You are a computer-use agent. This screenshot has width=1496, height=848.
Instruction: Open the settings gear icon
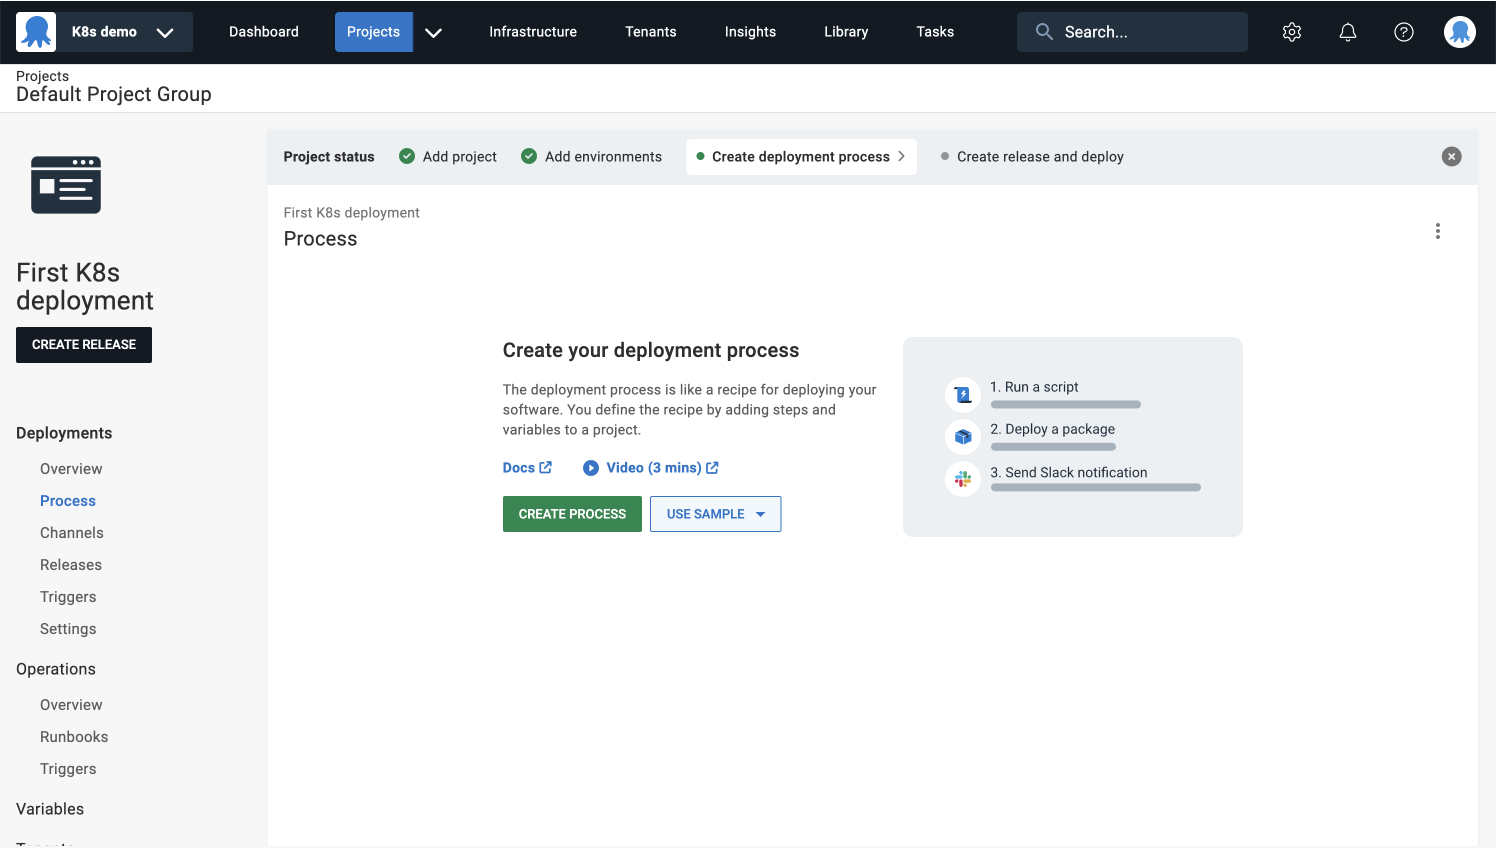pyautogui.click(x=1291, y=31)
